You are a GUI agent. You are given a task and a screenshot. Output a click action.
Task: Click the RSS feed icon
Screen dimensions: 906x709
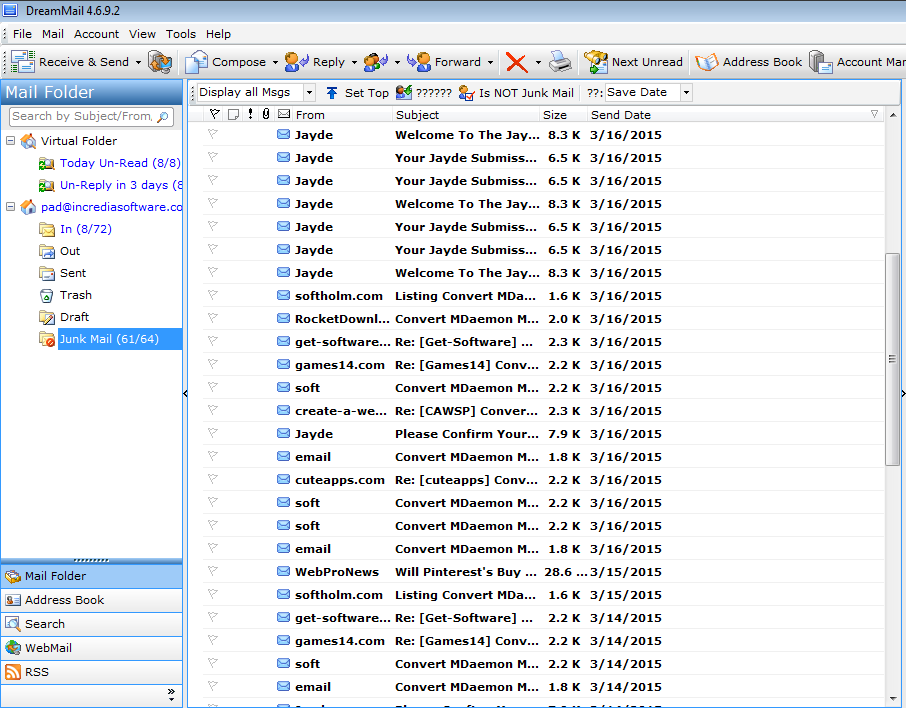pyautogui.click(x=13, y=672)
